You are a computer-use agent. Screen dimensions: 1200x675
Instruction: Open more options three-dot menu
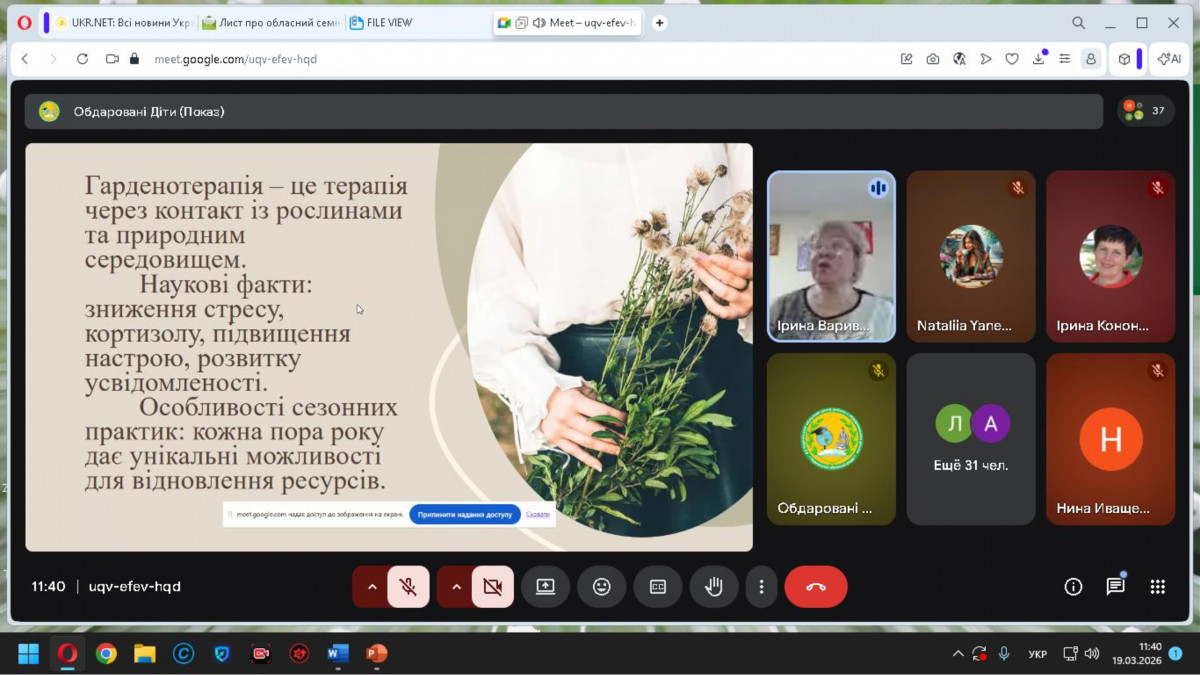click(x=761, y=587)
